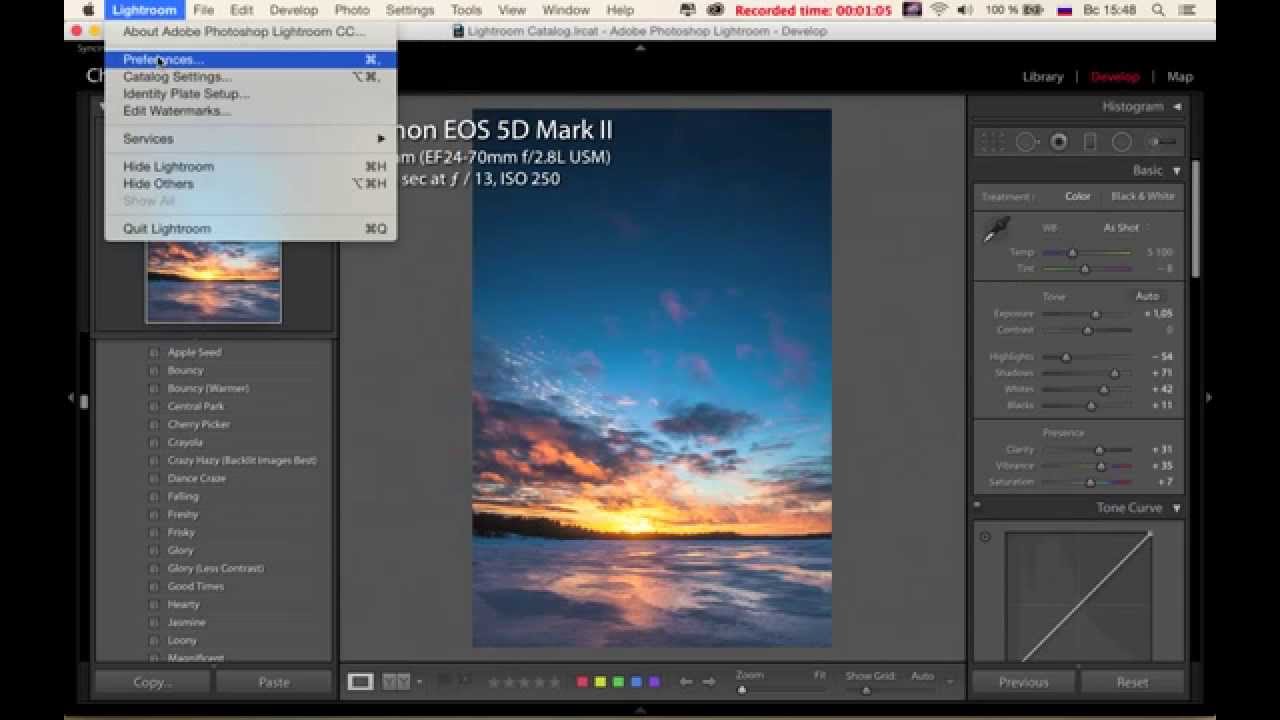This screenshot has width=1280, height=720.
Task: Toggle the Bouncy preset checkbox
Action: pos(154,370)
